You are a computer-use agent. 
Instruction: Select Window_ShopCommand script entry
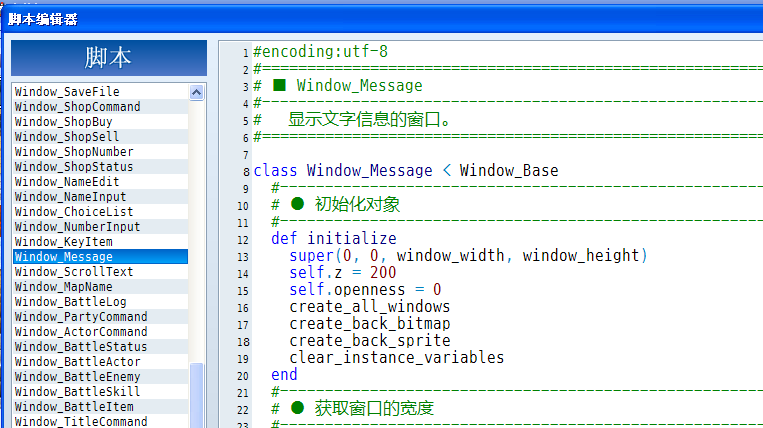pos(101,107)
